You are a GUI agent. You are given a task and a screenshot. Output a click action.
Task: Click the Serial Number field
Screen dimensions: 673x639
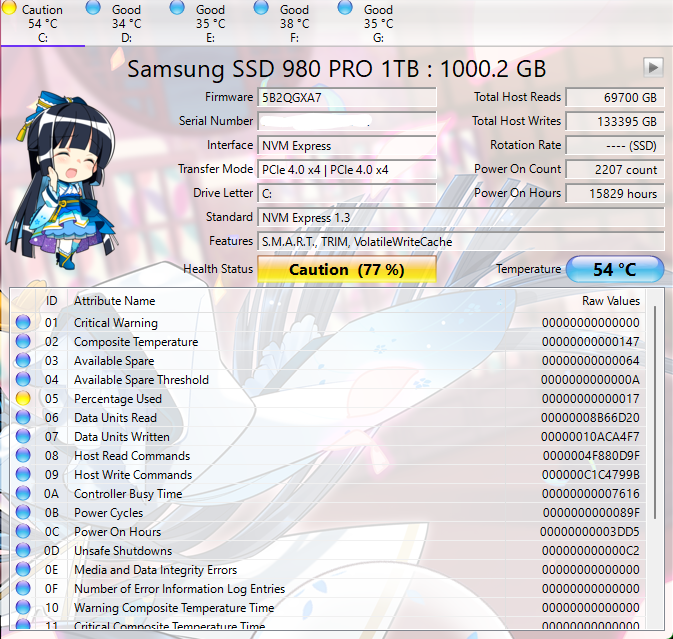click(x=347, y=121)
